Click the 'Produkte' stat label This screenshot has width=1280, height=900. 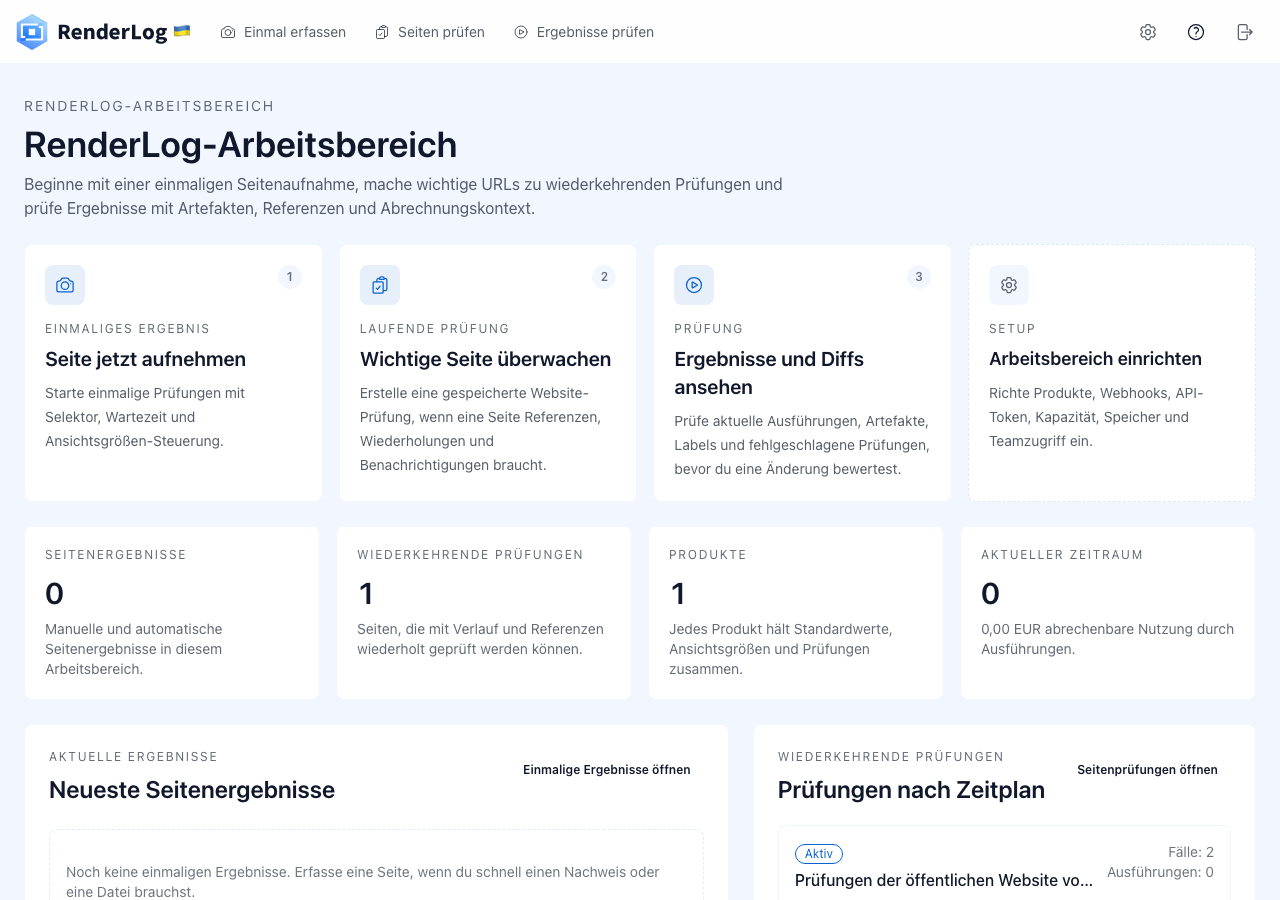[x=708, y=555]
